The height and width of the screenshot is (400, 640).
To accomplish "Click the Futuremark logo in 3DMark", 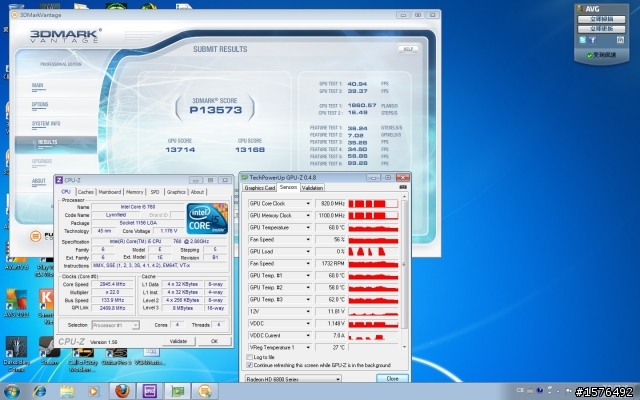I will [36, 236].
